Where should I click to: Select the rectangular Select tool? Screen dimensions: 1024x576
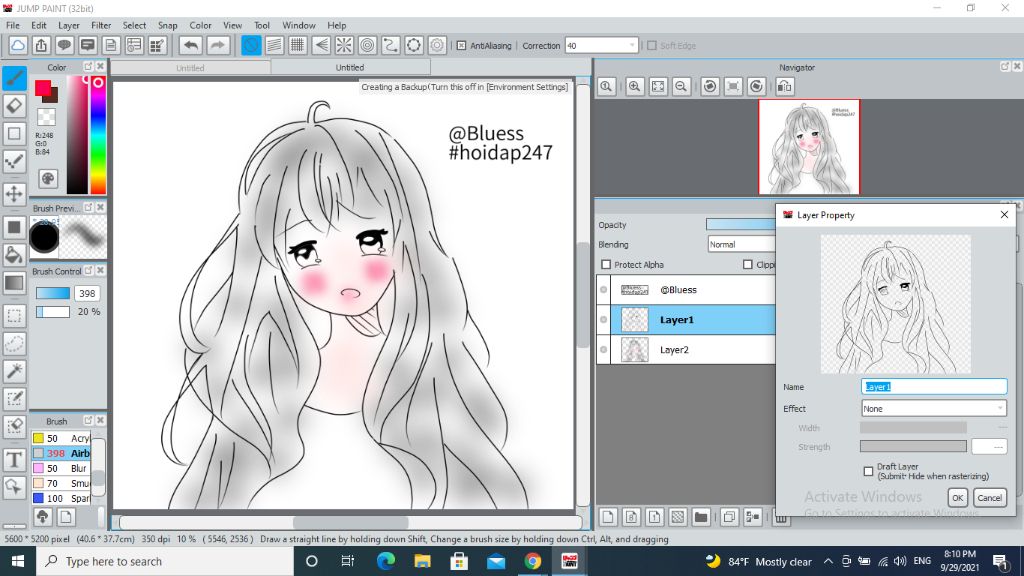click(x=14, y=316)
